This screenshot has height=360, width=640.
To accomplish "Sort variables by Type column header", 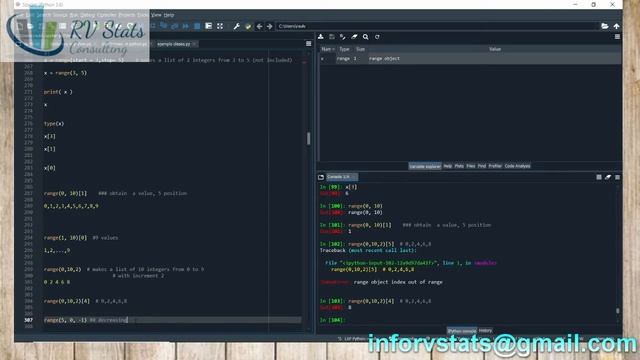I will [x=344, y=49].
